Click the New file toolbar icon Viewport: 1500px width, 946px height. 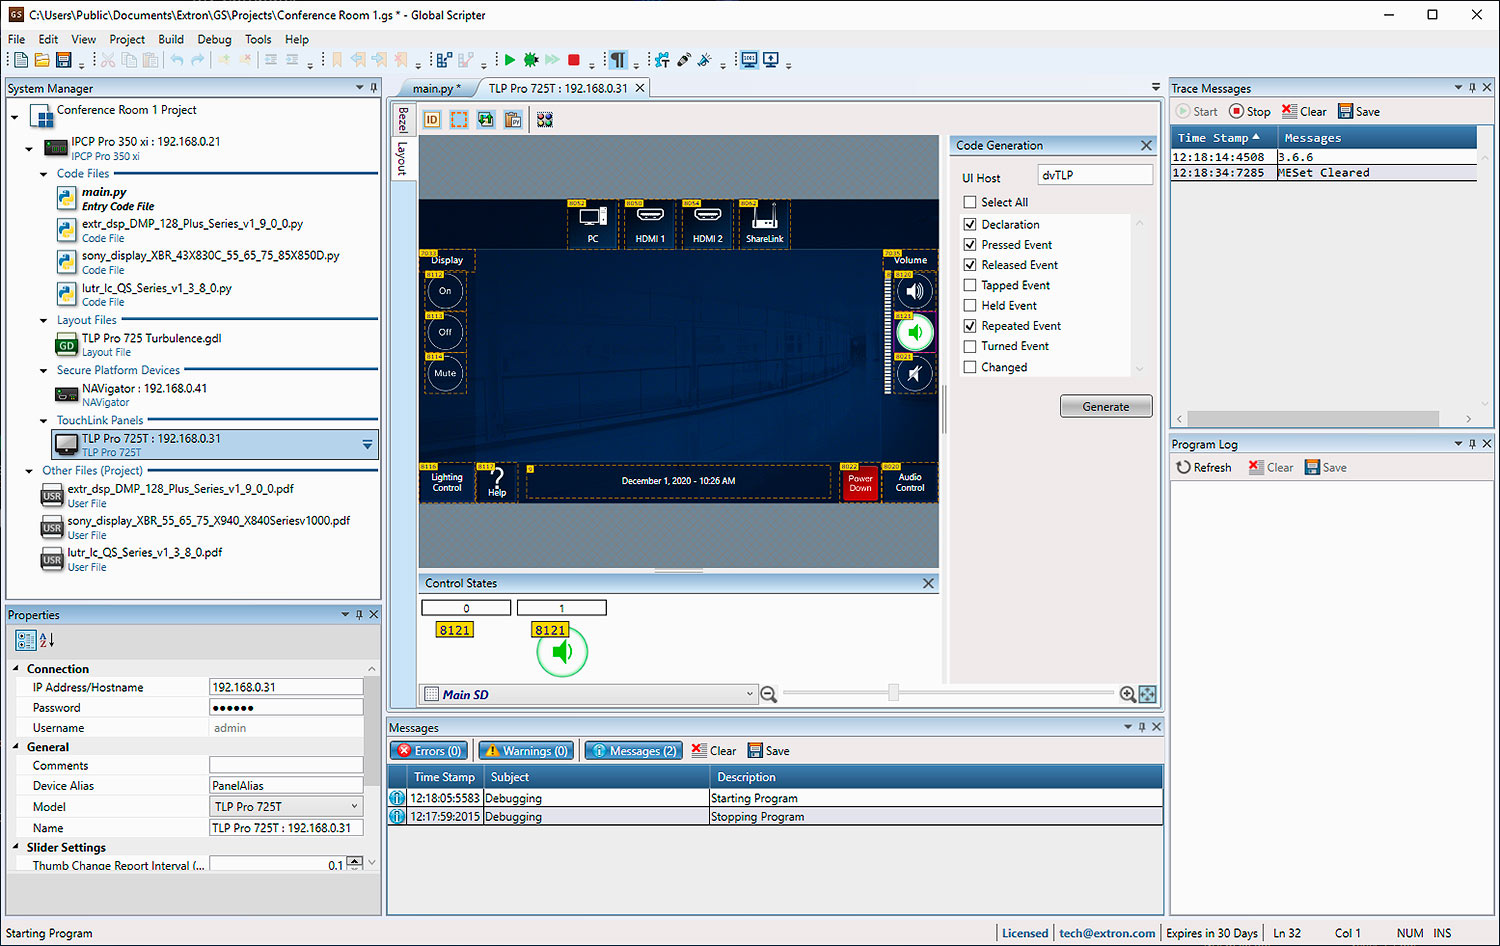[x=21, y=61]
